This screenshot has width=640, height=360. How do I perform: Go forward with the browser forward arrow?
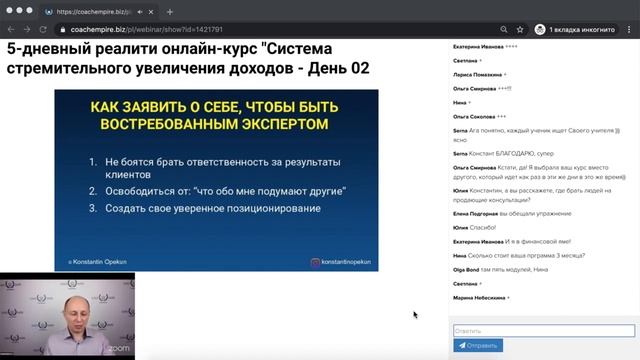[x=27, y=29]
